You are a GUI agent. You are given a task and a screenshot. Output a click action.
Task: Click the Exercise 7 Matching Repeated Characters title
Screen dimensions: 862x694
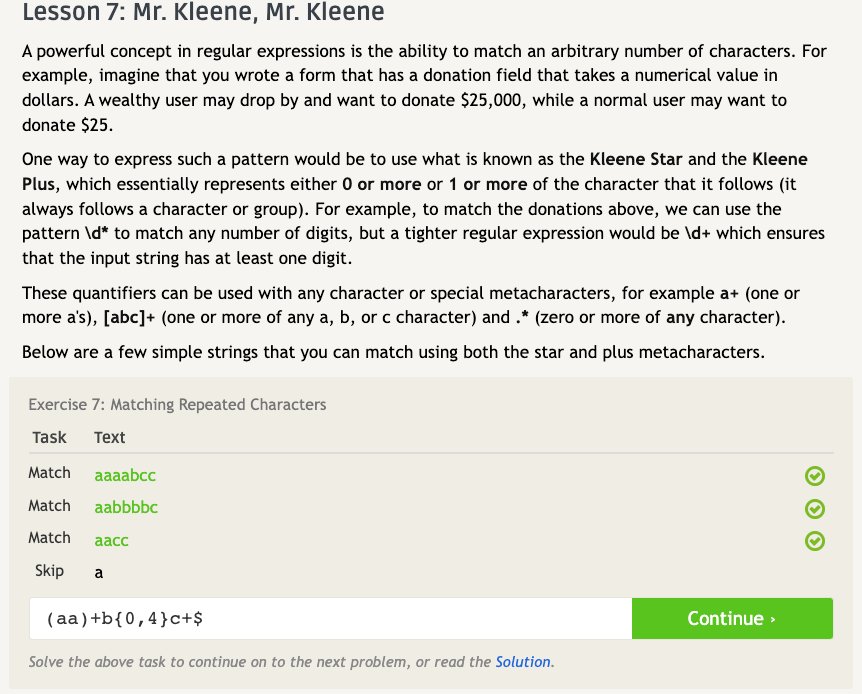(177, 405)
